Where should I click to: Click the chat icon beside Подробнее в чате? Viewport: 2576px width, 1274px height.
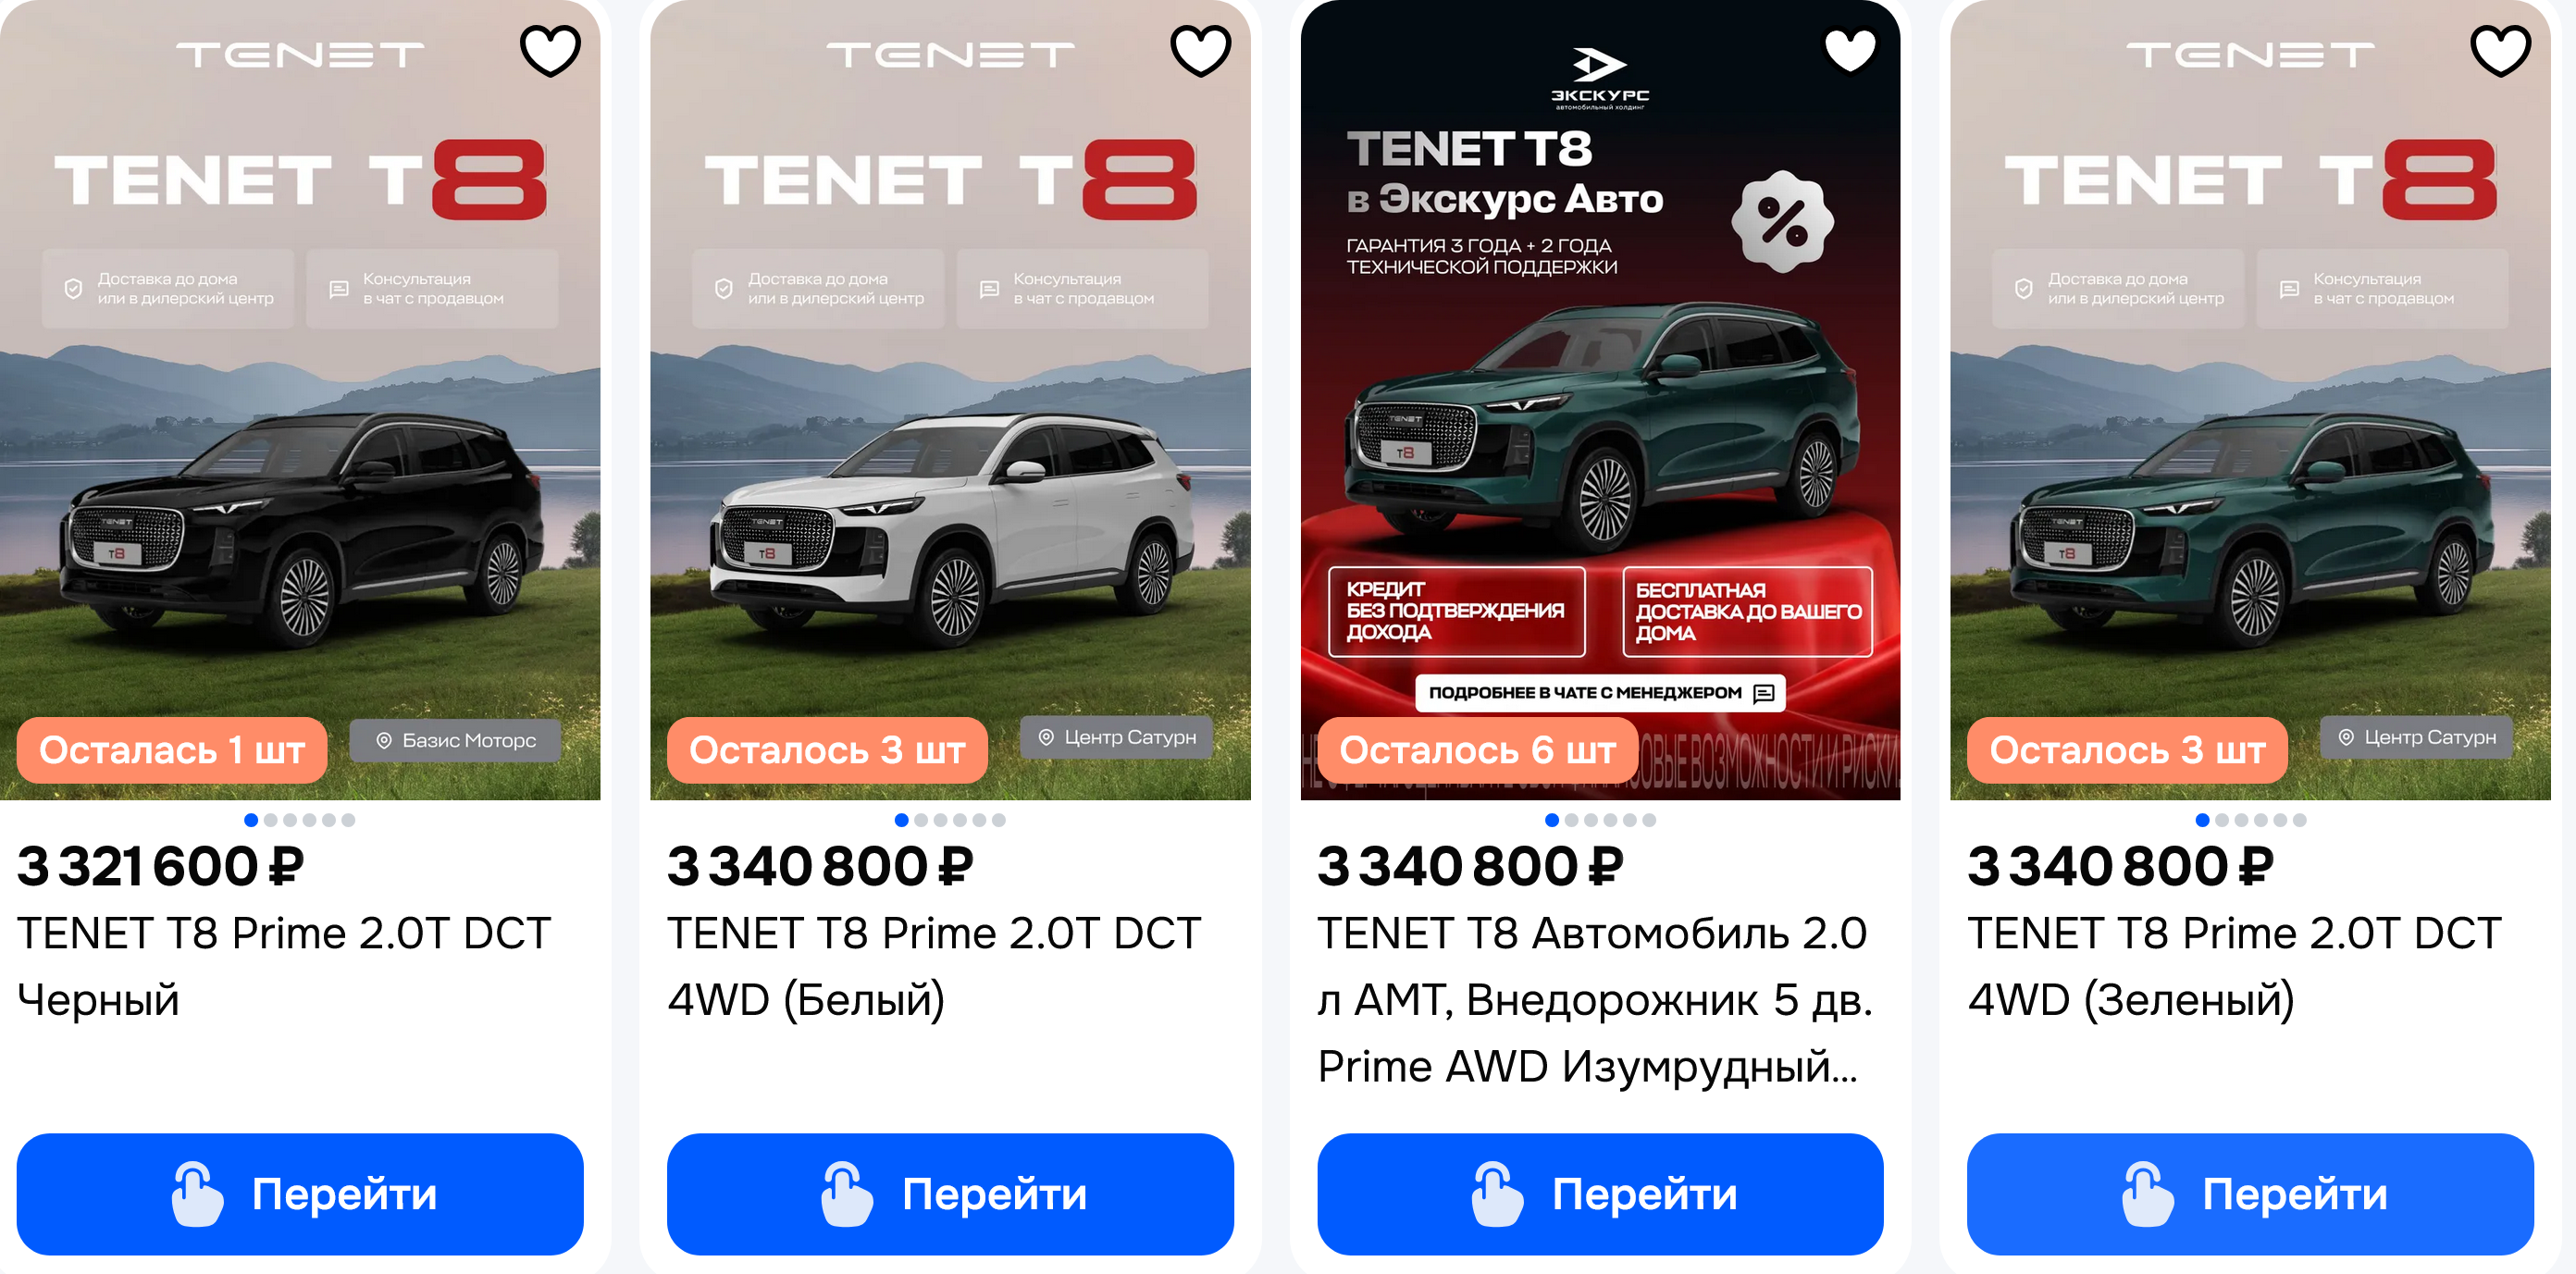point(1764,693)
